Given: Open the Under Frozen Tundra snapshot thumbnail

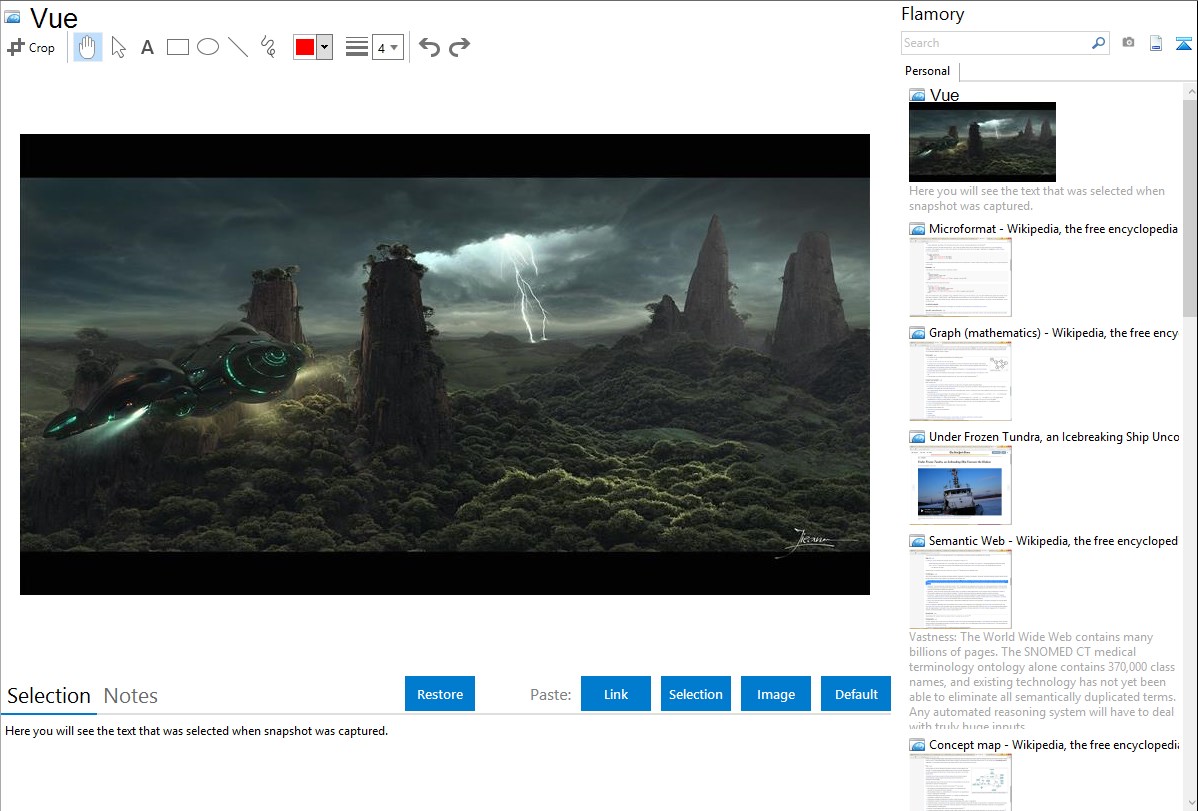Looking at the screenshot, I should (960, 485).
